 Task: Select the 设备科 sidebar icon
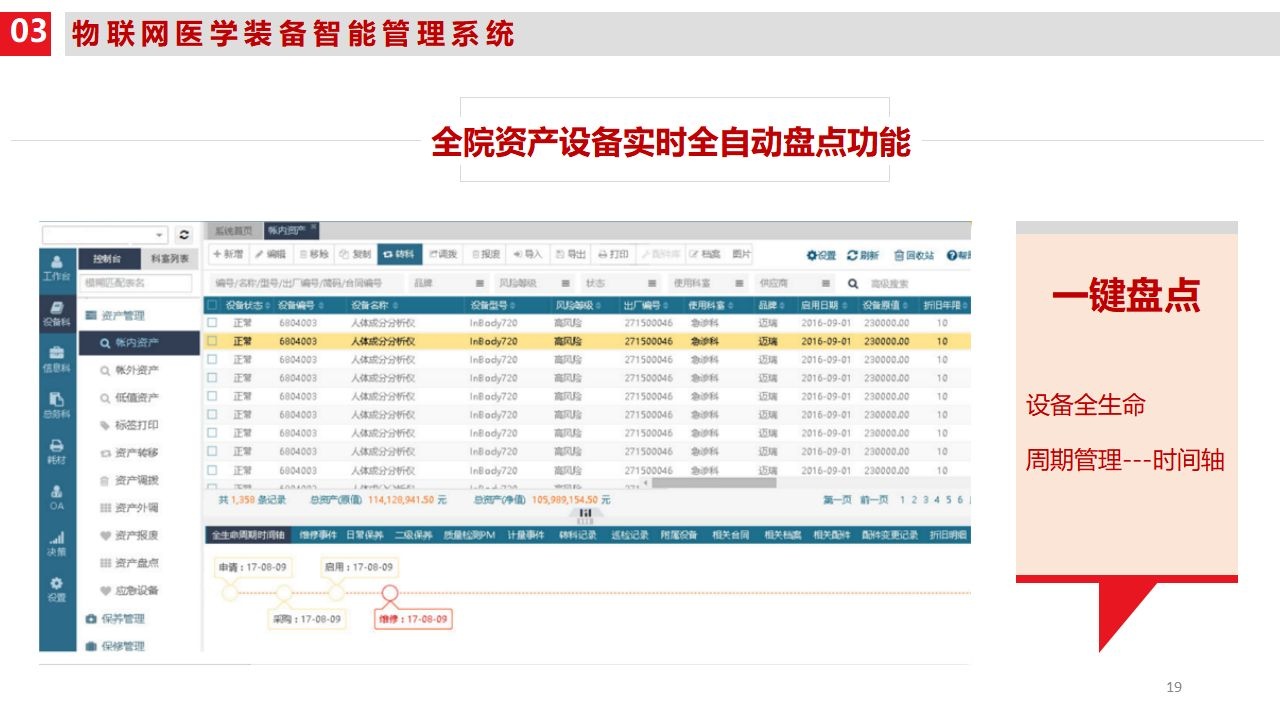(58, 315)
